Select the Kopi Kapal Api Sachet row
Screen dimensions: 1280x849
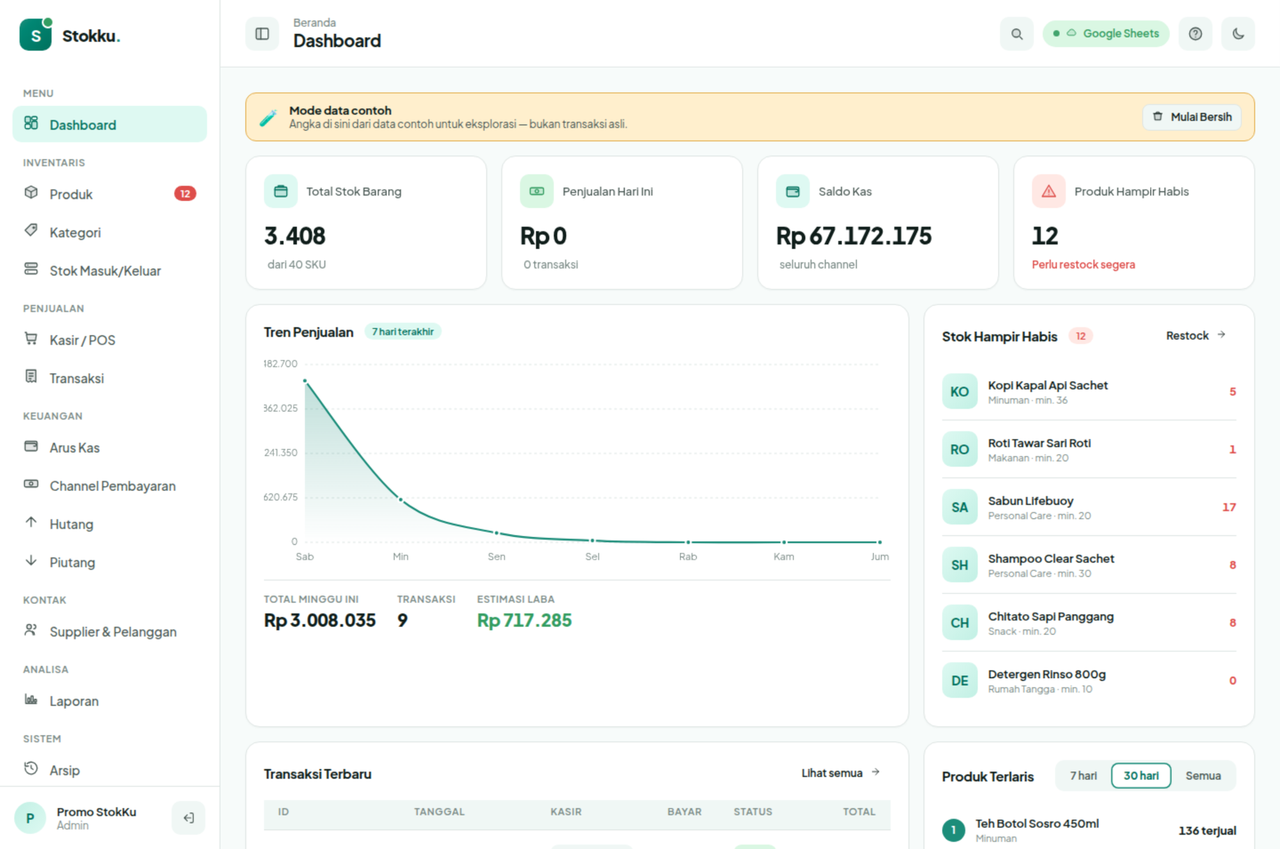pyautogui.click(x=1089, y=392)
